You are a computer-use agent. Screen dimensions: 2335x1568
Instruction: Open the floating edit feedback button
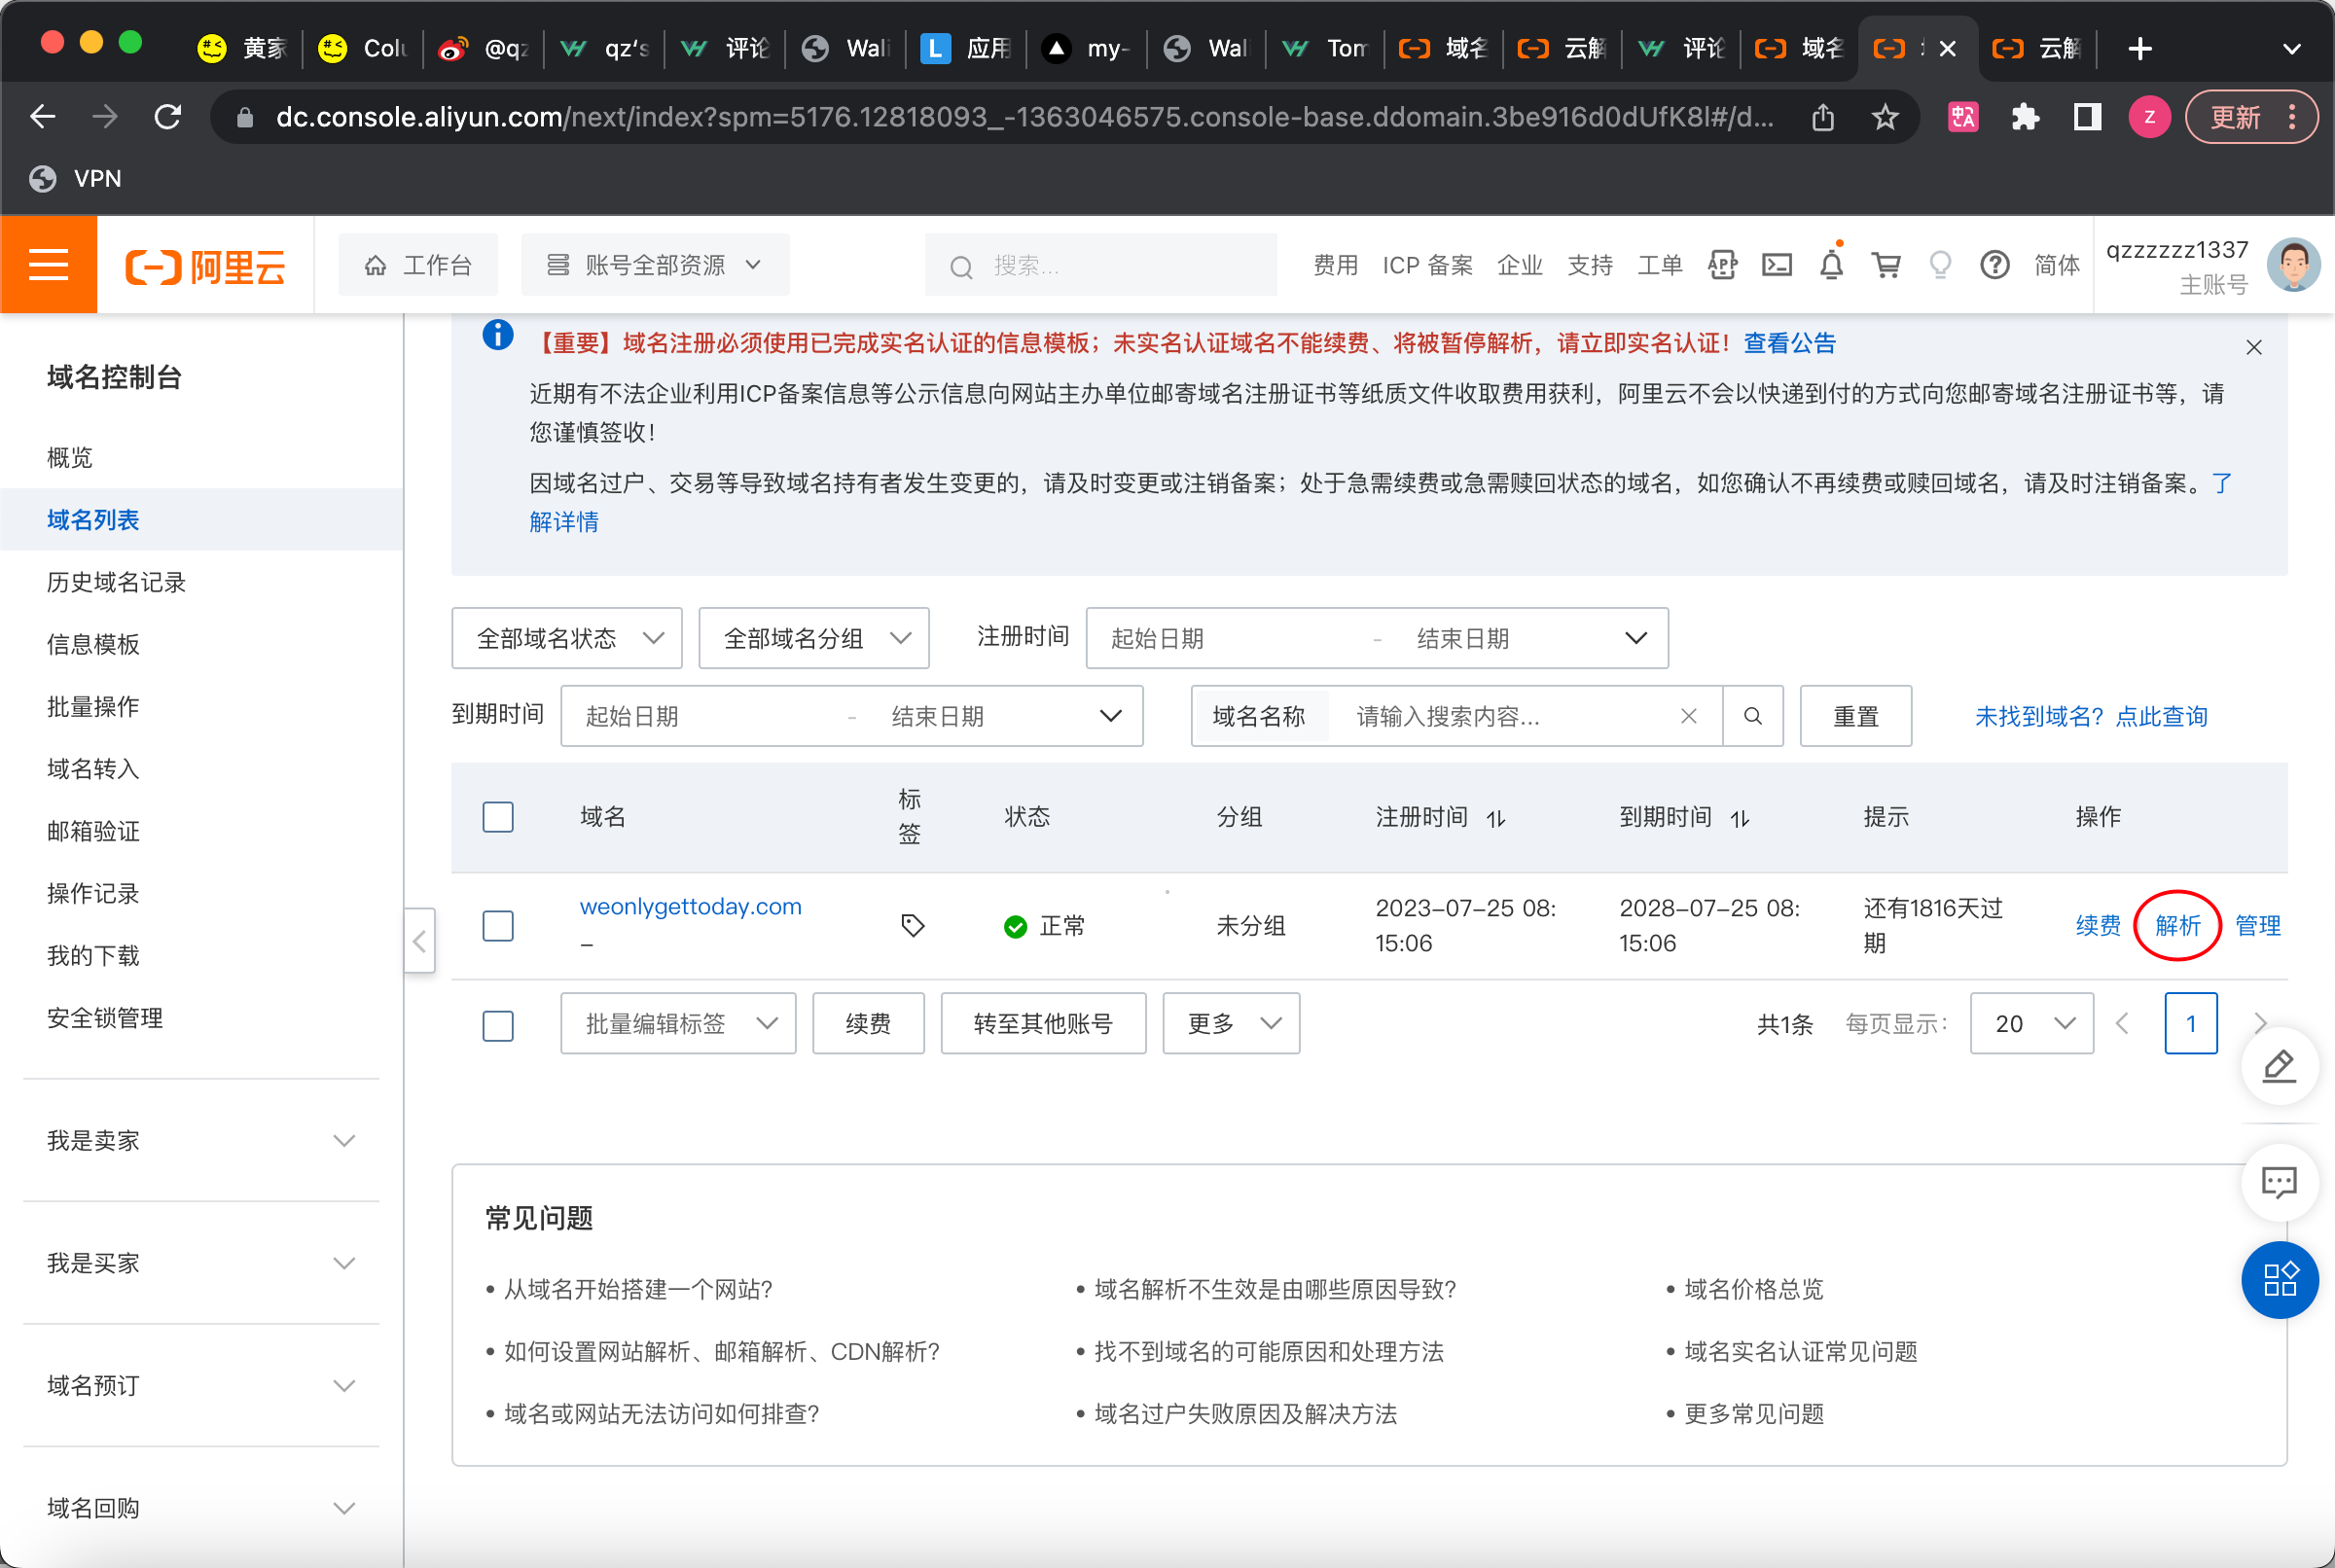click(2279, 1066)
